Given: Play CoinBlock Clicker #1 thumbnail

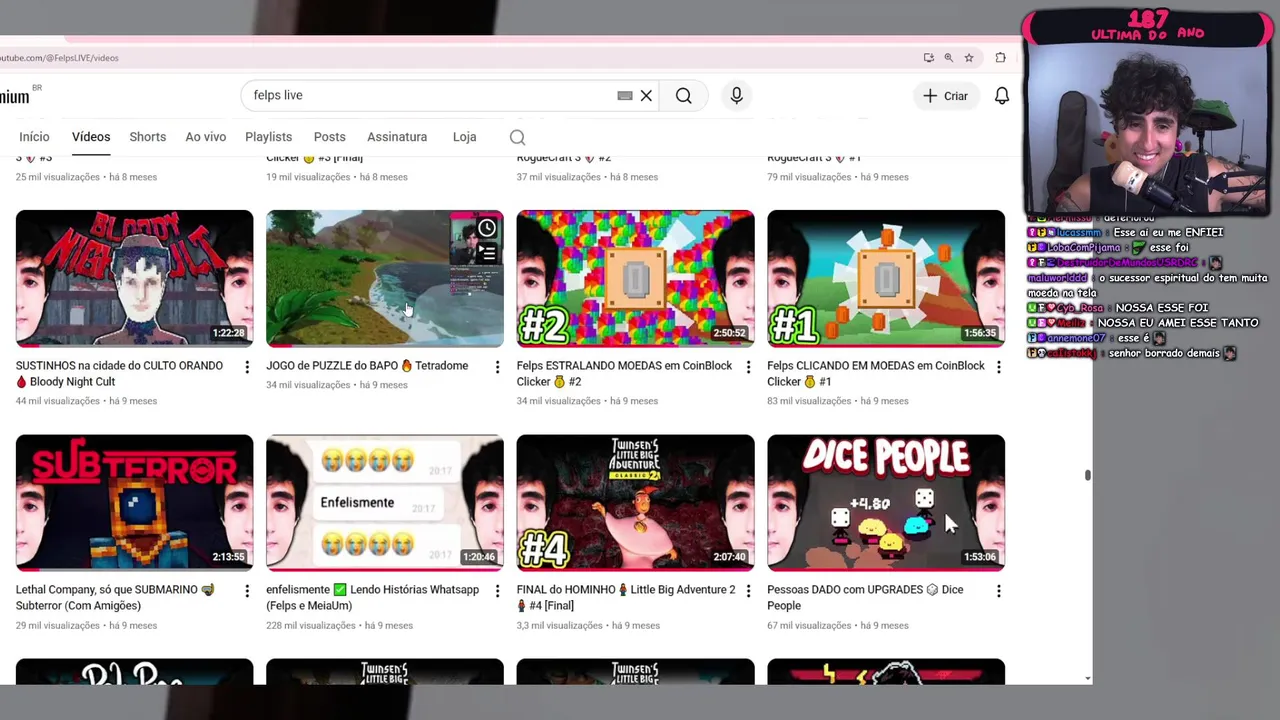Looking at the screenshot, I should (x=886, y=278).
